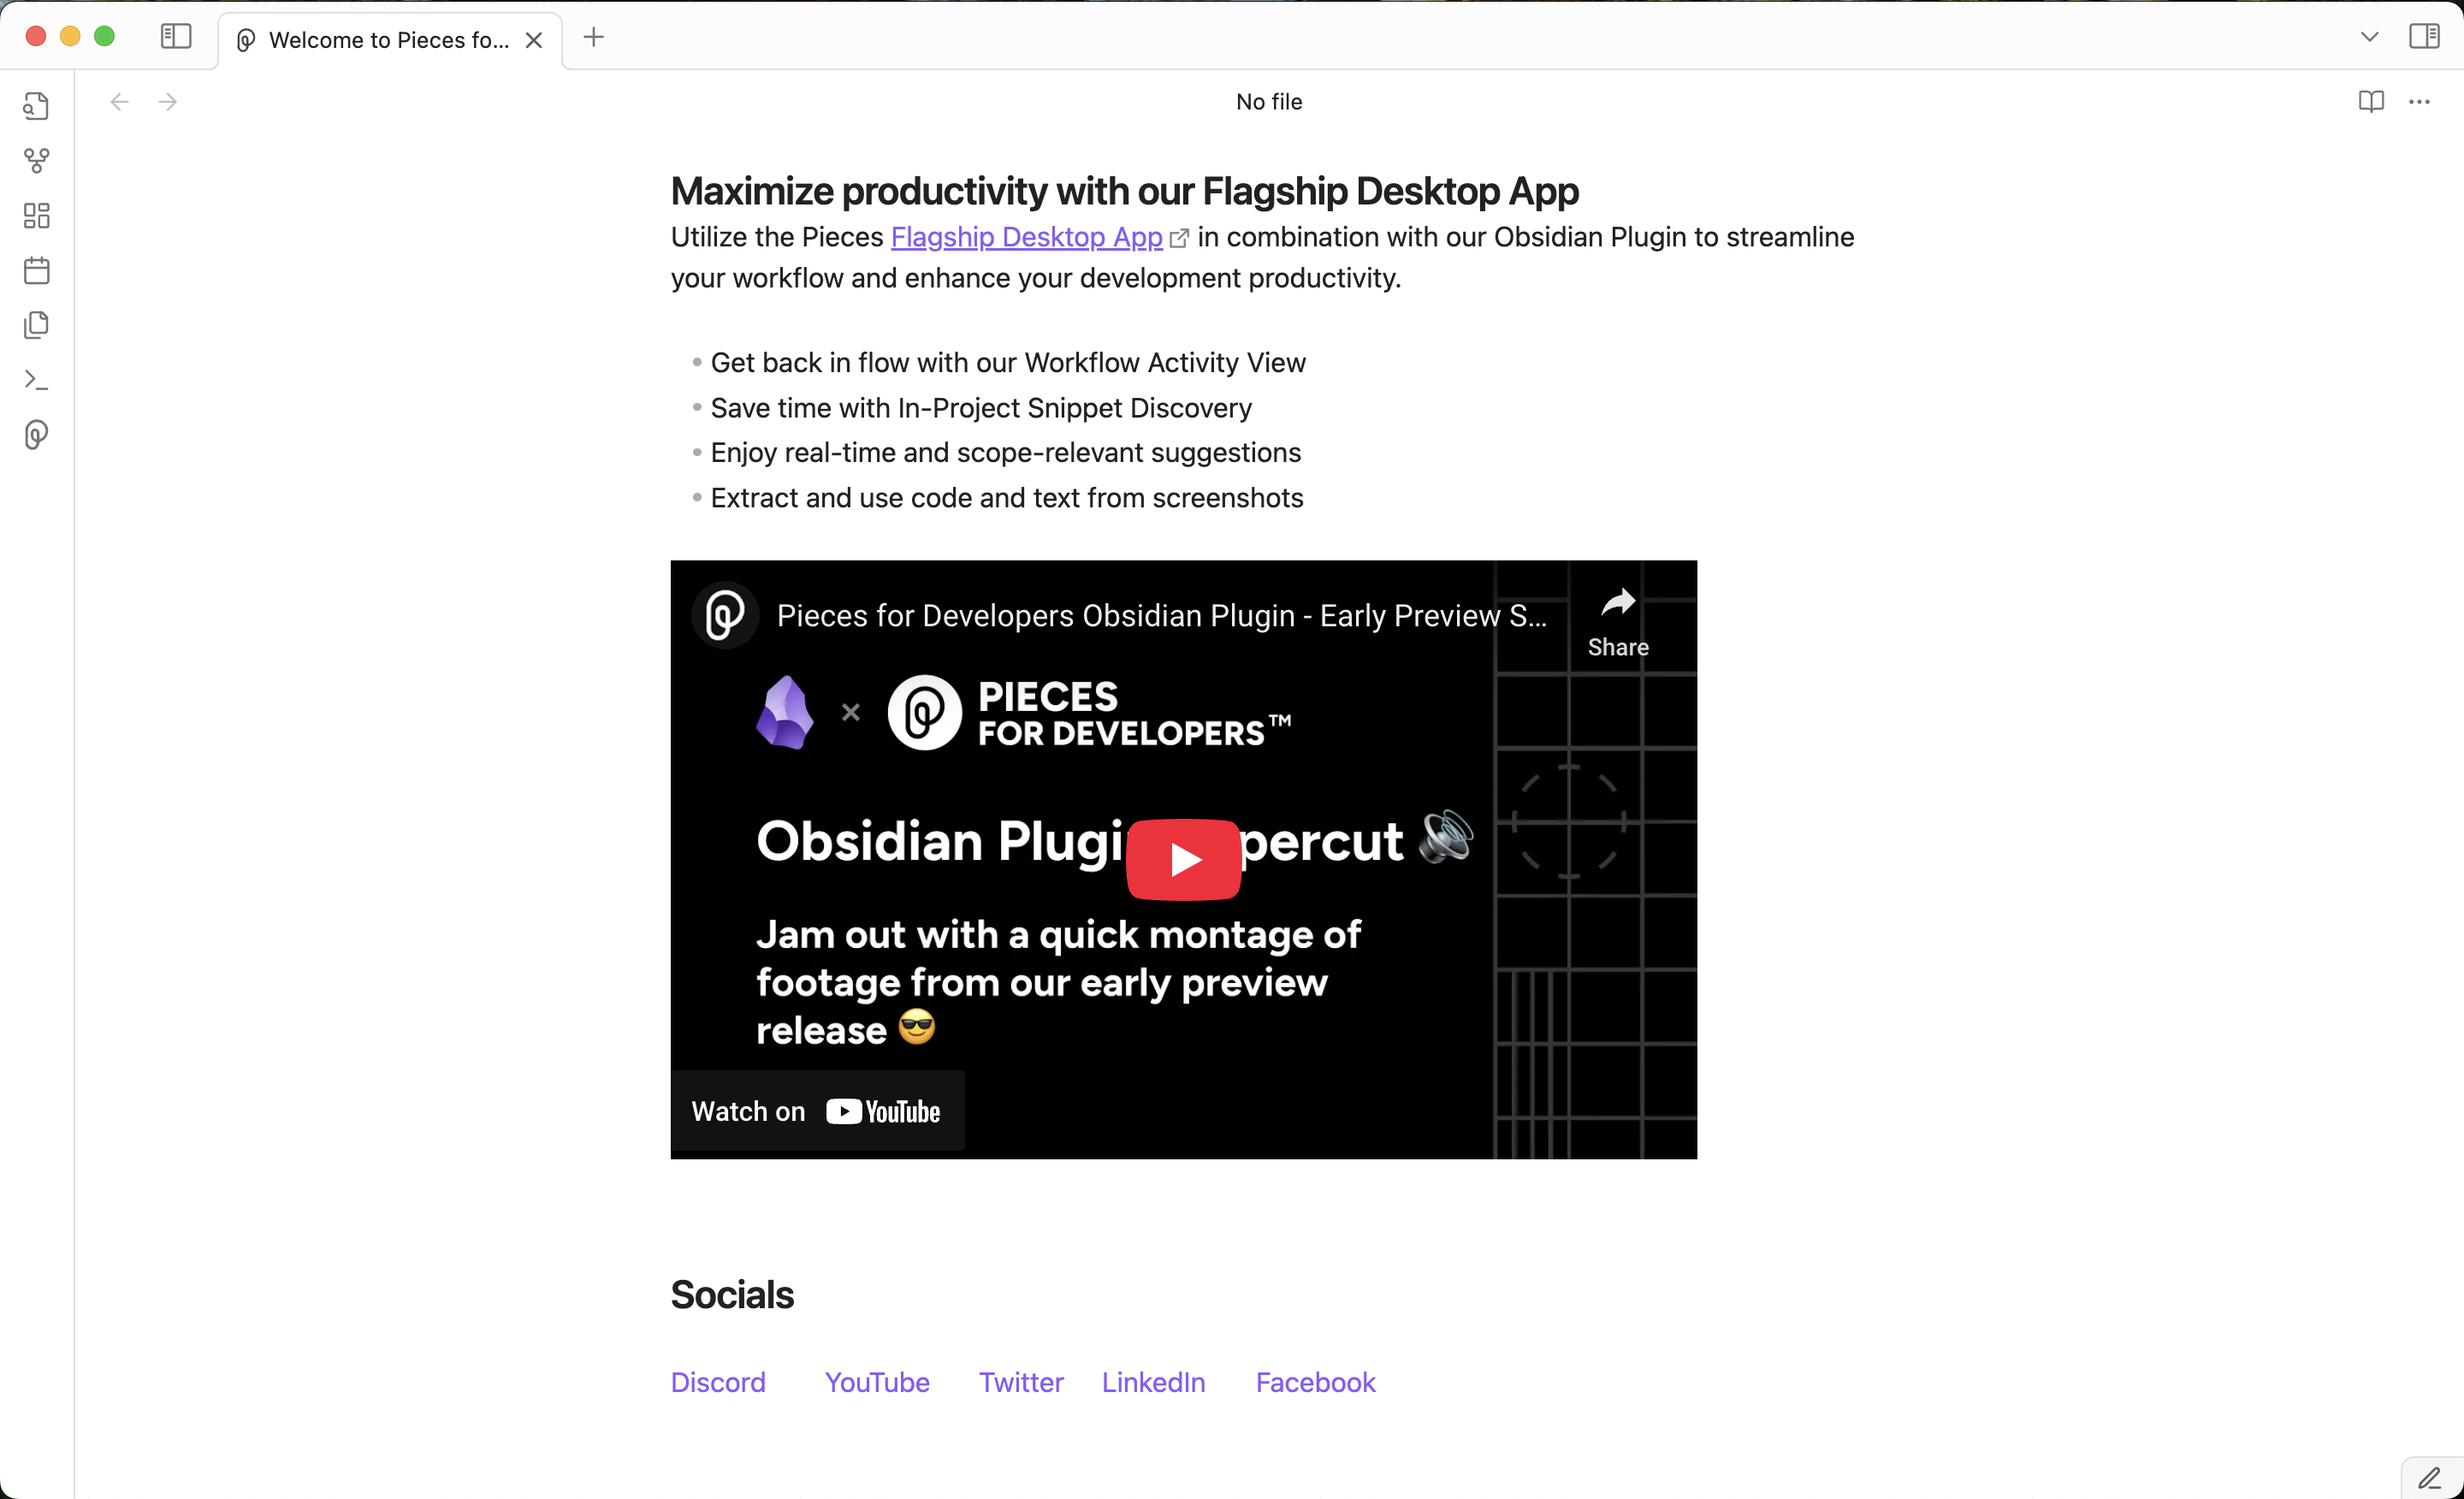Click Watch on YouTube button
2464x1499 pixels.
[x=817, y=1111]
